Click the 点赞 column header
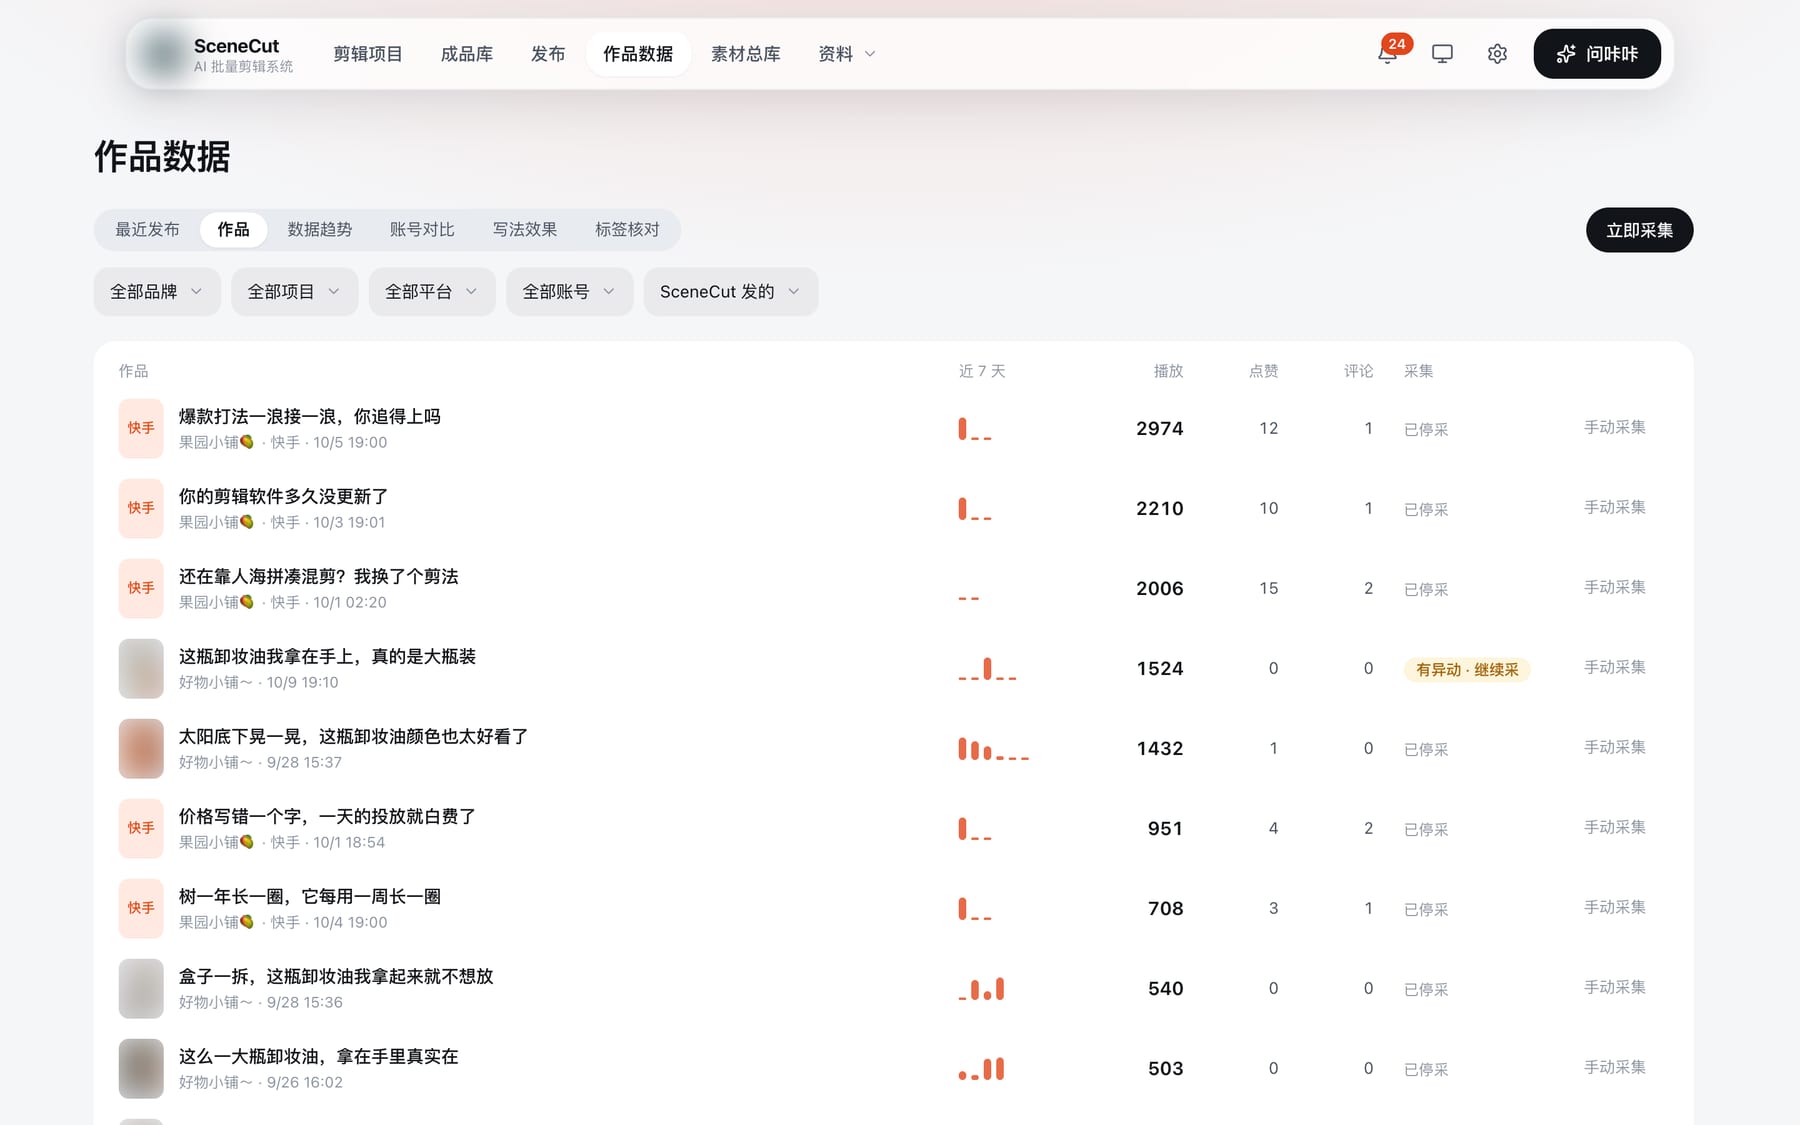This screenshot has height=1125, width=1800. click(1263, 371)
